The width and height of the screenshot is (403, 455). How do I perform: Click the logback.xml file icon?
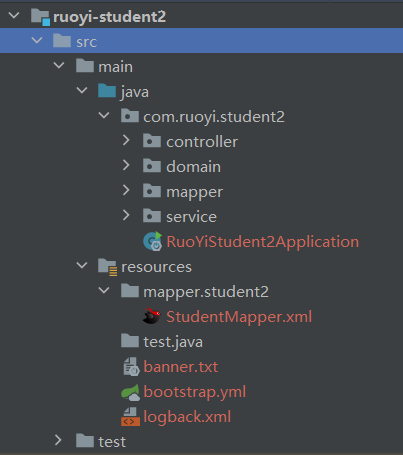(130, 417)
